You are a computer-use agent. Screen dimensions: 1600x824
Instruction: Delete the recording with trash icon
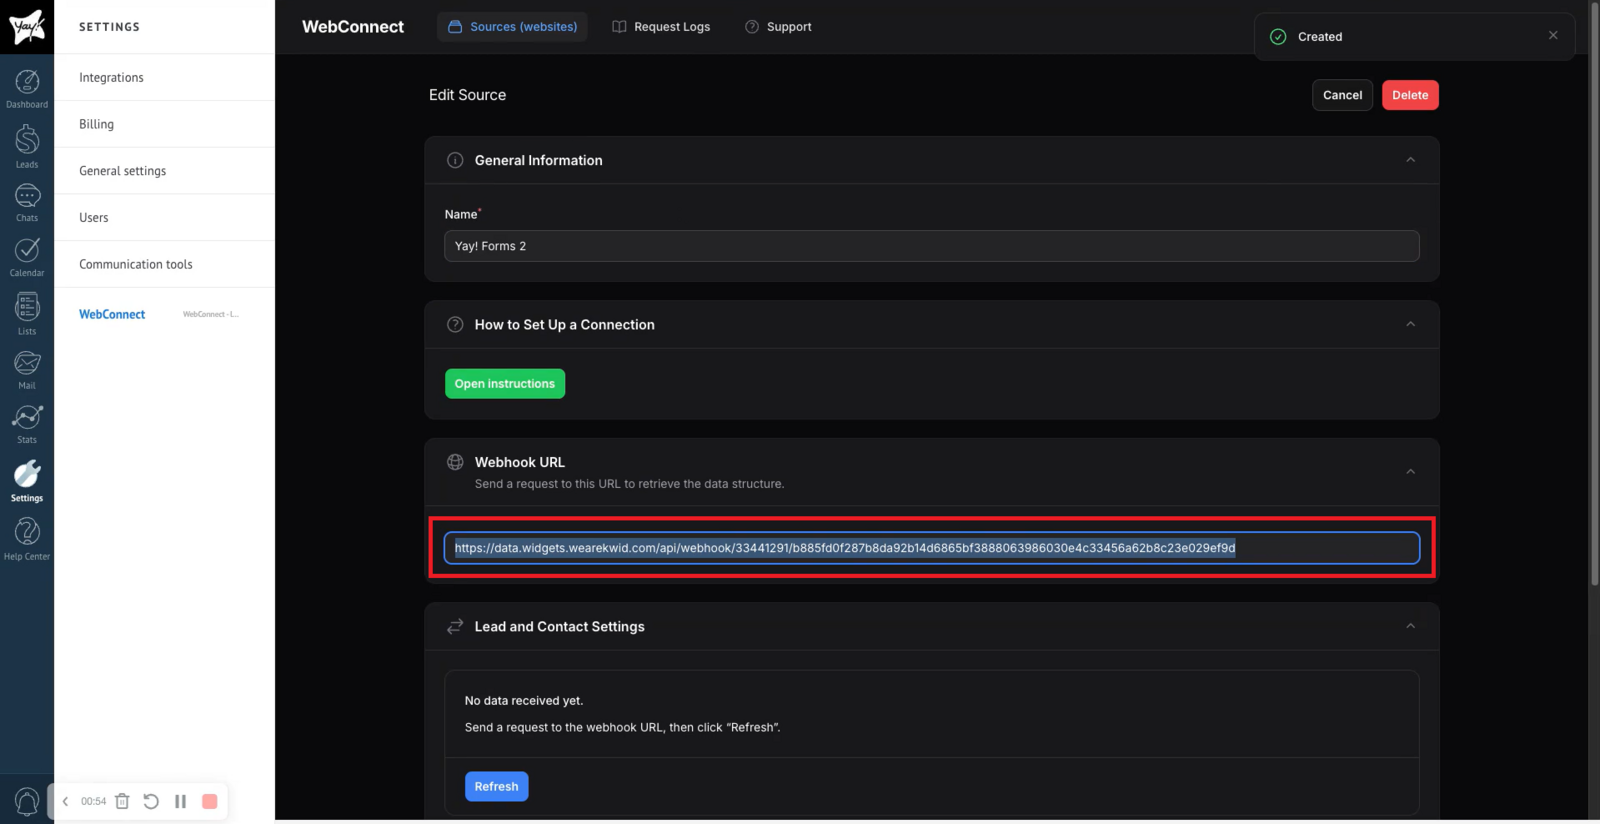[x=122, y=801]
